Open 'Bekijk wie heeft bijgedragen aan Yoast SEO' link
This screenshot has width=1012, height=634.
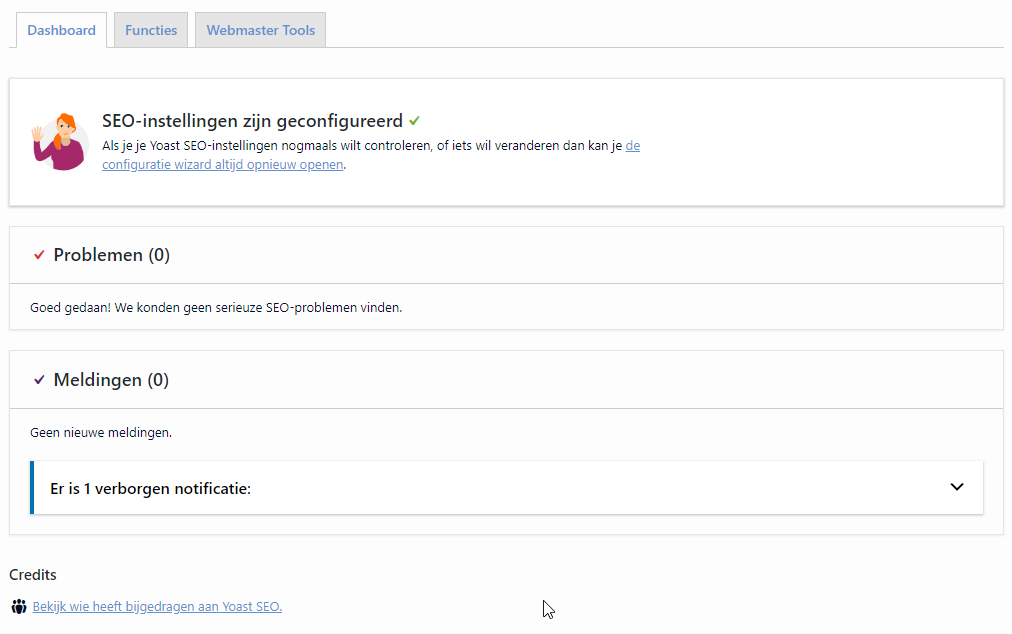point(157,607)
